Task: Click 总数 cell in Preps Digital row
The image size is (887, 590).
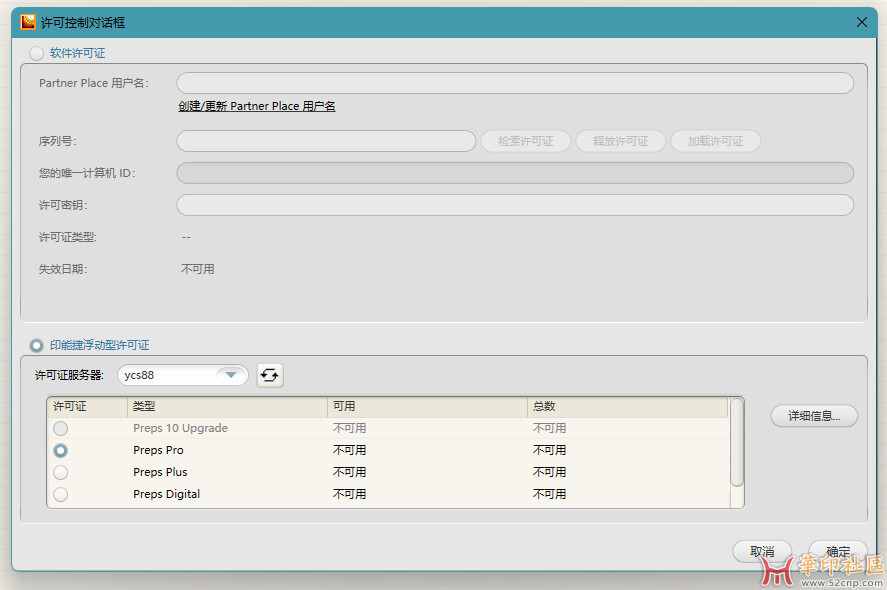Action: [x=549, y=494]
